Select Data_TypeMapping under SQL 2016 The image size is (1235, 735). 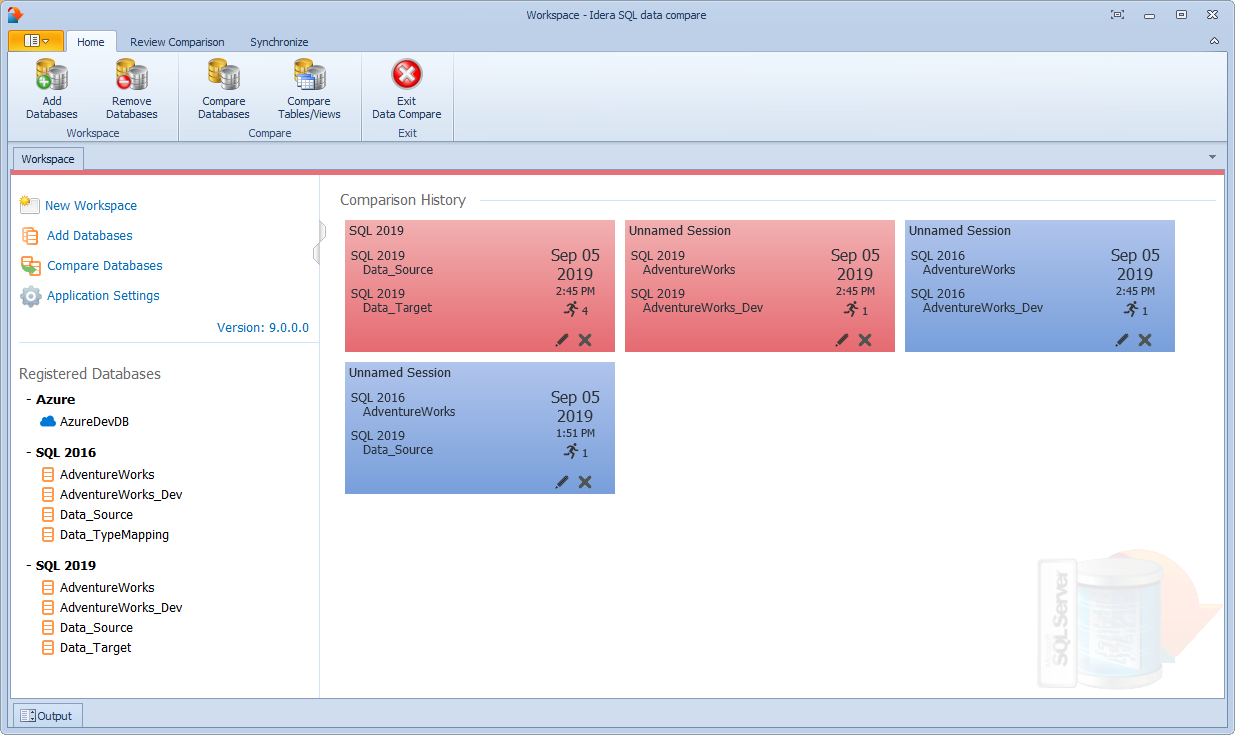(114, 535)
